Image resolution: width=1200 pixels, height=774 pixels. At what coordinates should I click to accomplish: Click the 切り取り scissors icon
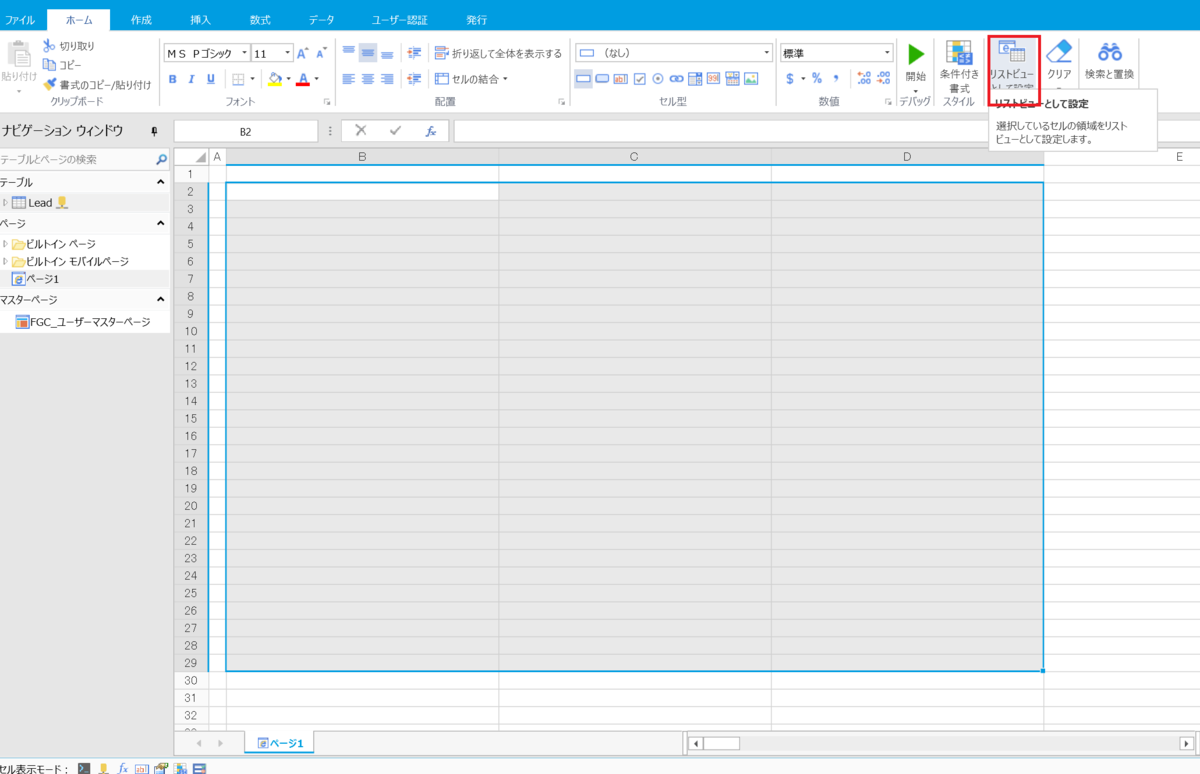48,45
